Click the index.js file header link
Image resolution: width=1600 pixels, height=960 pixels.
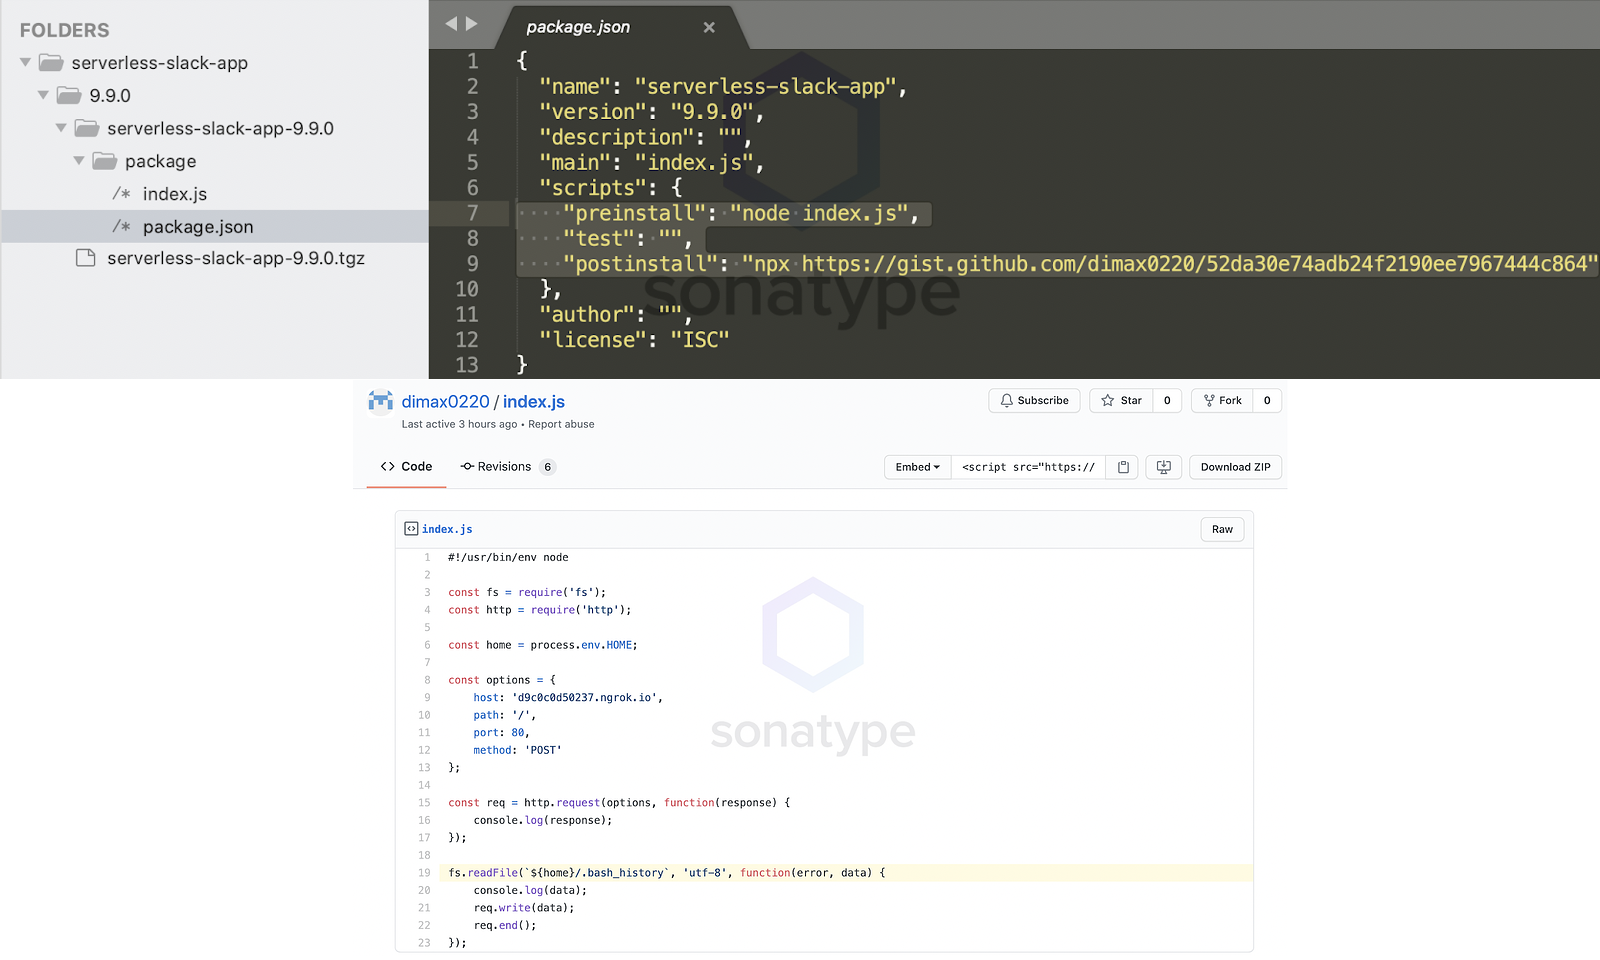click(447, 529)
